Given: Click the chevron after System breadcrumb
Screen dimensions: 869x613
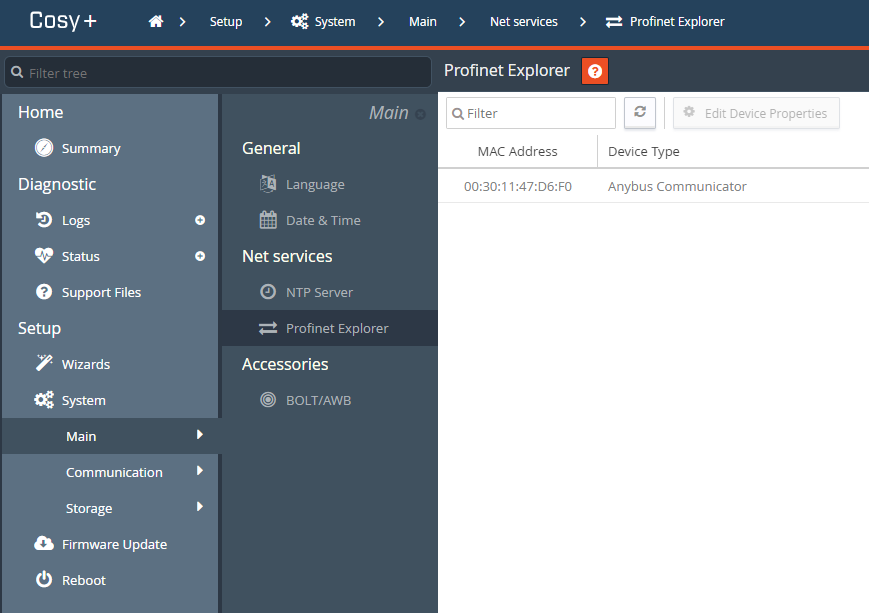Looking at the screenshot, I should point(381,22).
